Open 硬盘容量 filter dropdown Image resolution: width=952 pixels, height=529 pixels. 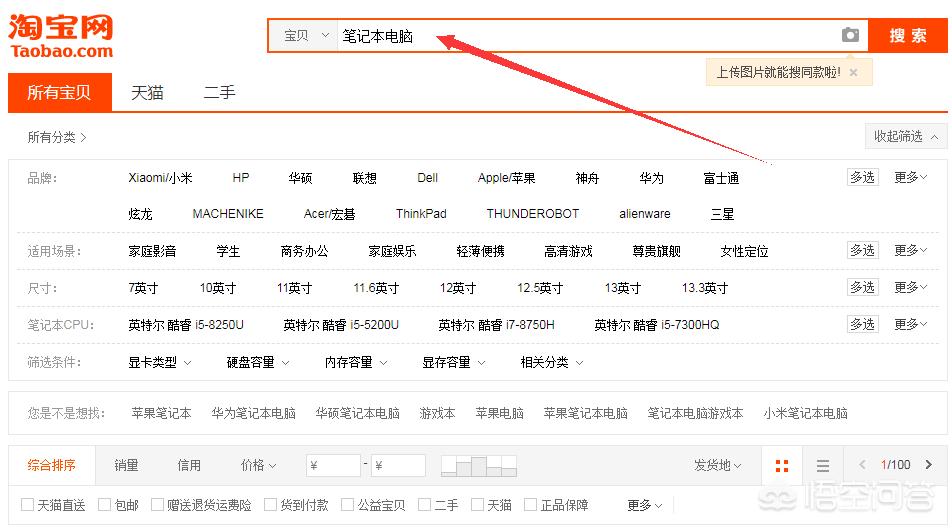(258, 363)
